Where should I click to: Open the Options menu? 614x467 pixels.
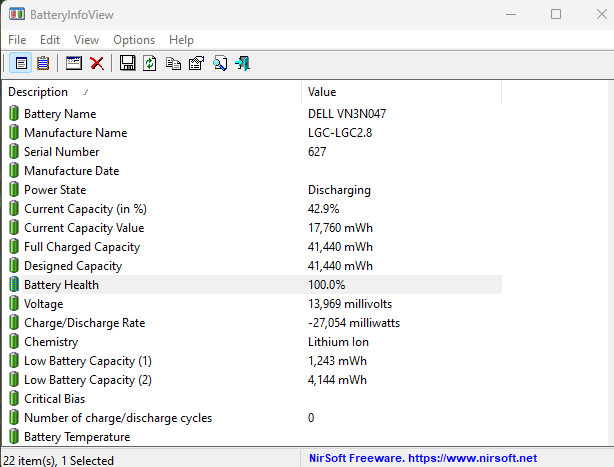134,40
